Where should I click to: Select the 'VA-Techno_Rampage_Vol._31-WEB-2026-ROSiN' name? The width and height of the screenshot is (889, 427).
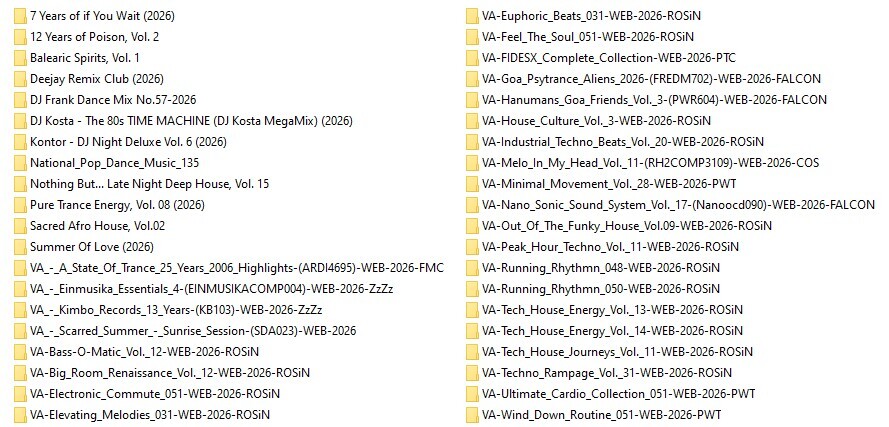coord(607,373)
